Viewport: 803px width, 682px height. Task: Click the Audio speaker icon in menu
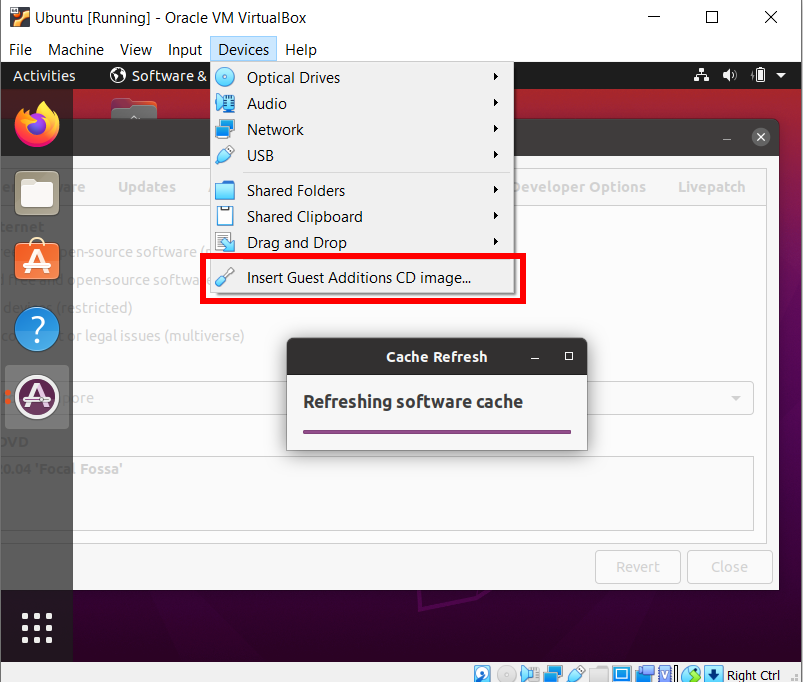(225, 103)
